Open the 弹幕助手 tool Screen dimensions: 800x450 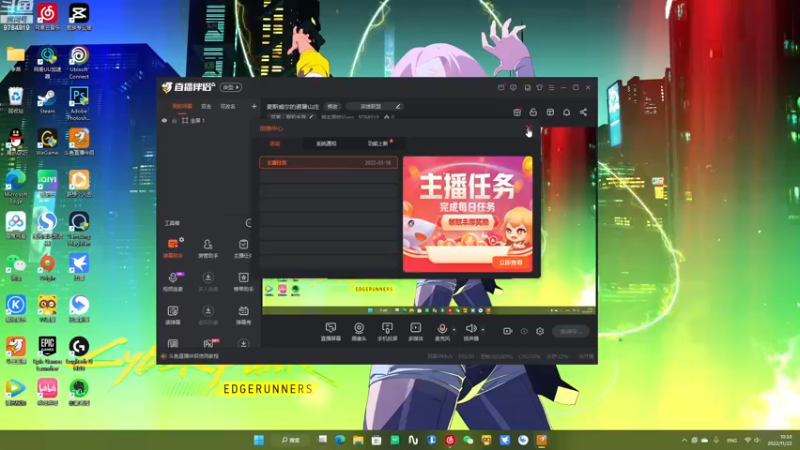click(173, 248)
